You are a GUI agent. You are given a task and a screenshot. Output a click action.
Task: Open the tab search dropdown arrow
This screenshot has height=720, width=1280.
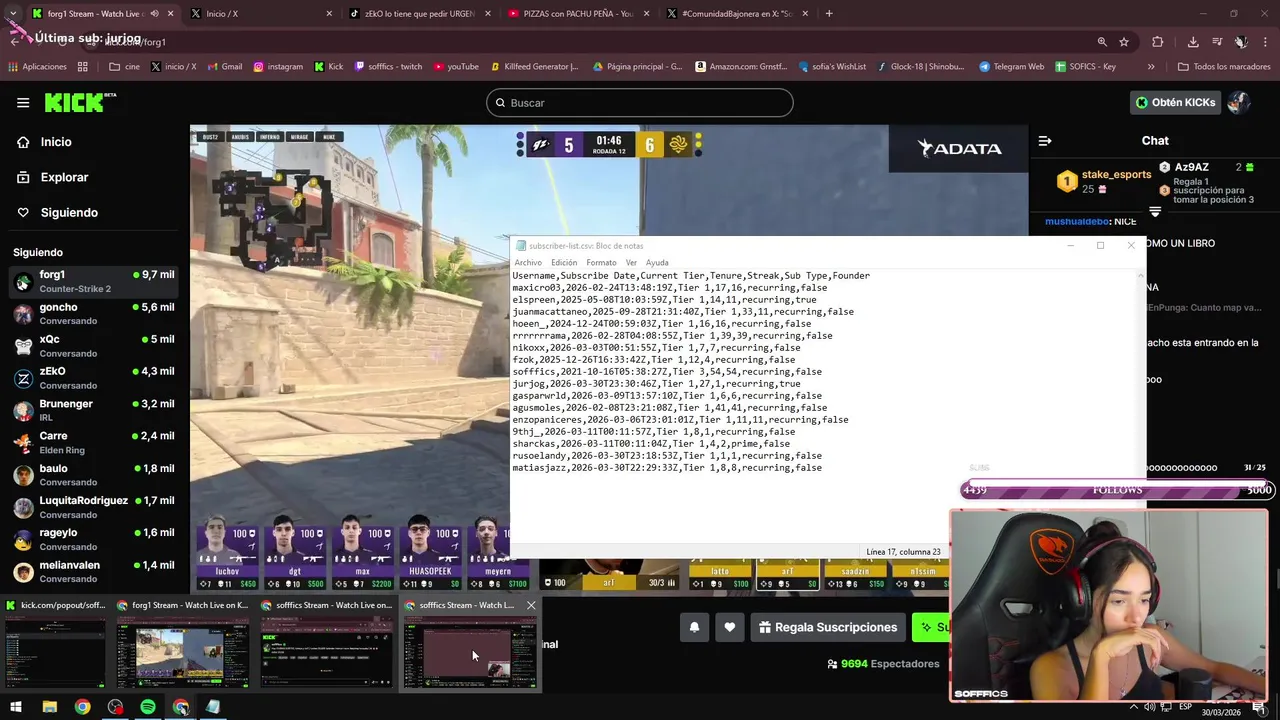click(14, 14)
